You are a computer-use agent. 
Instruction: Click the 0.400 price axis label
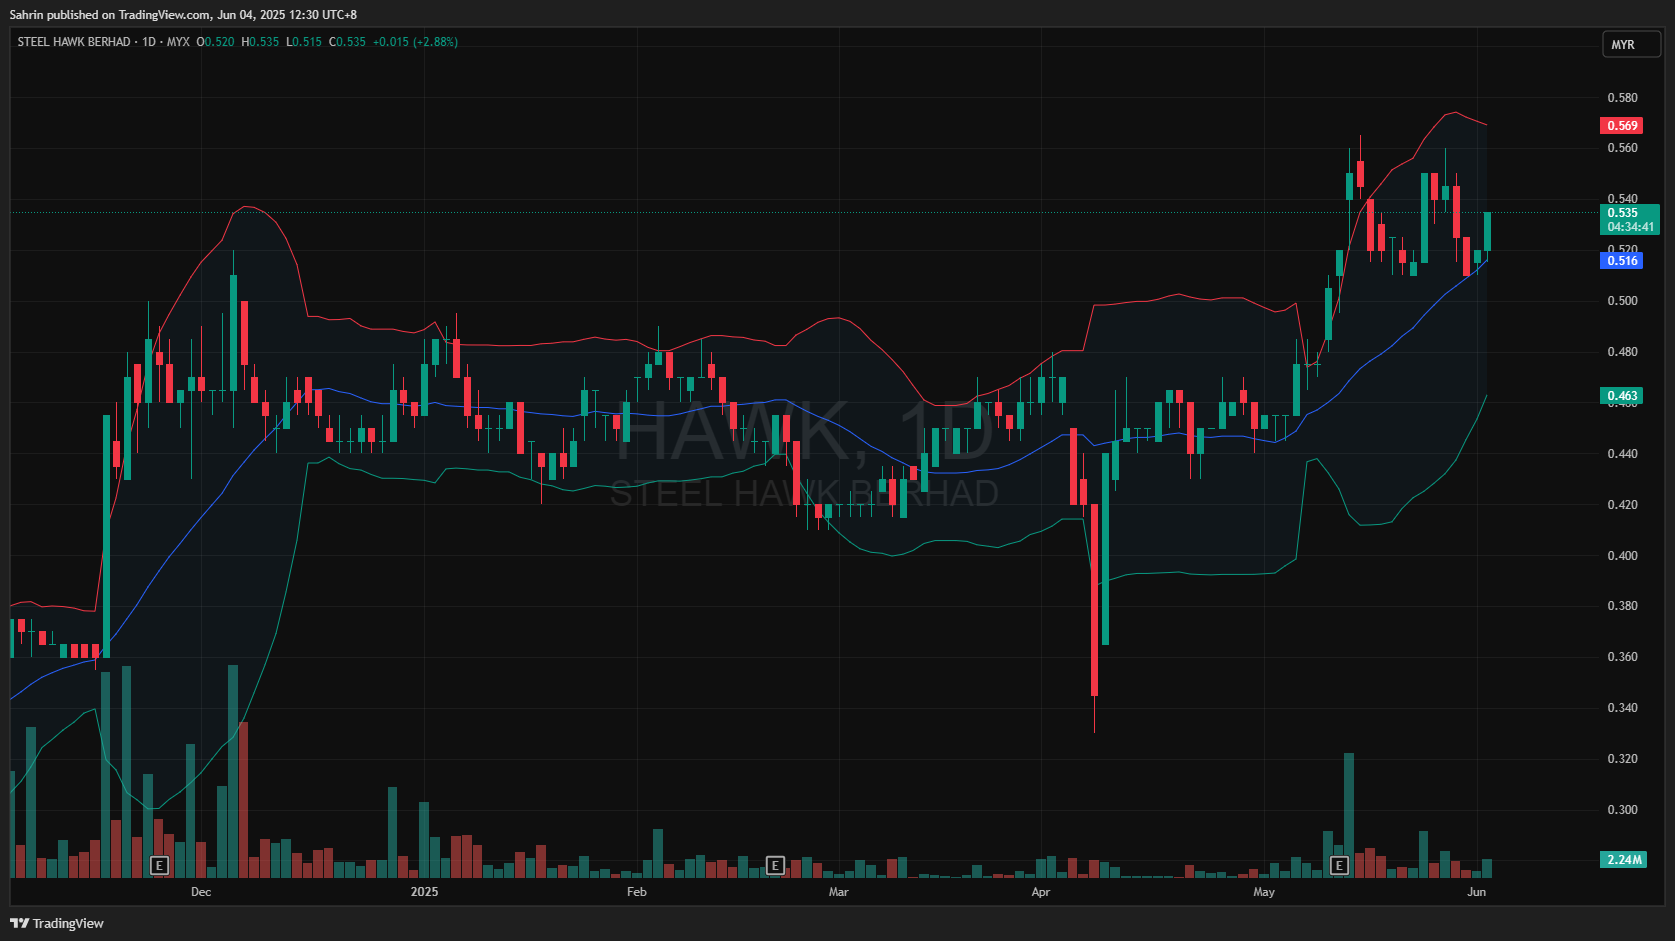click(x=1622, y=556)
